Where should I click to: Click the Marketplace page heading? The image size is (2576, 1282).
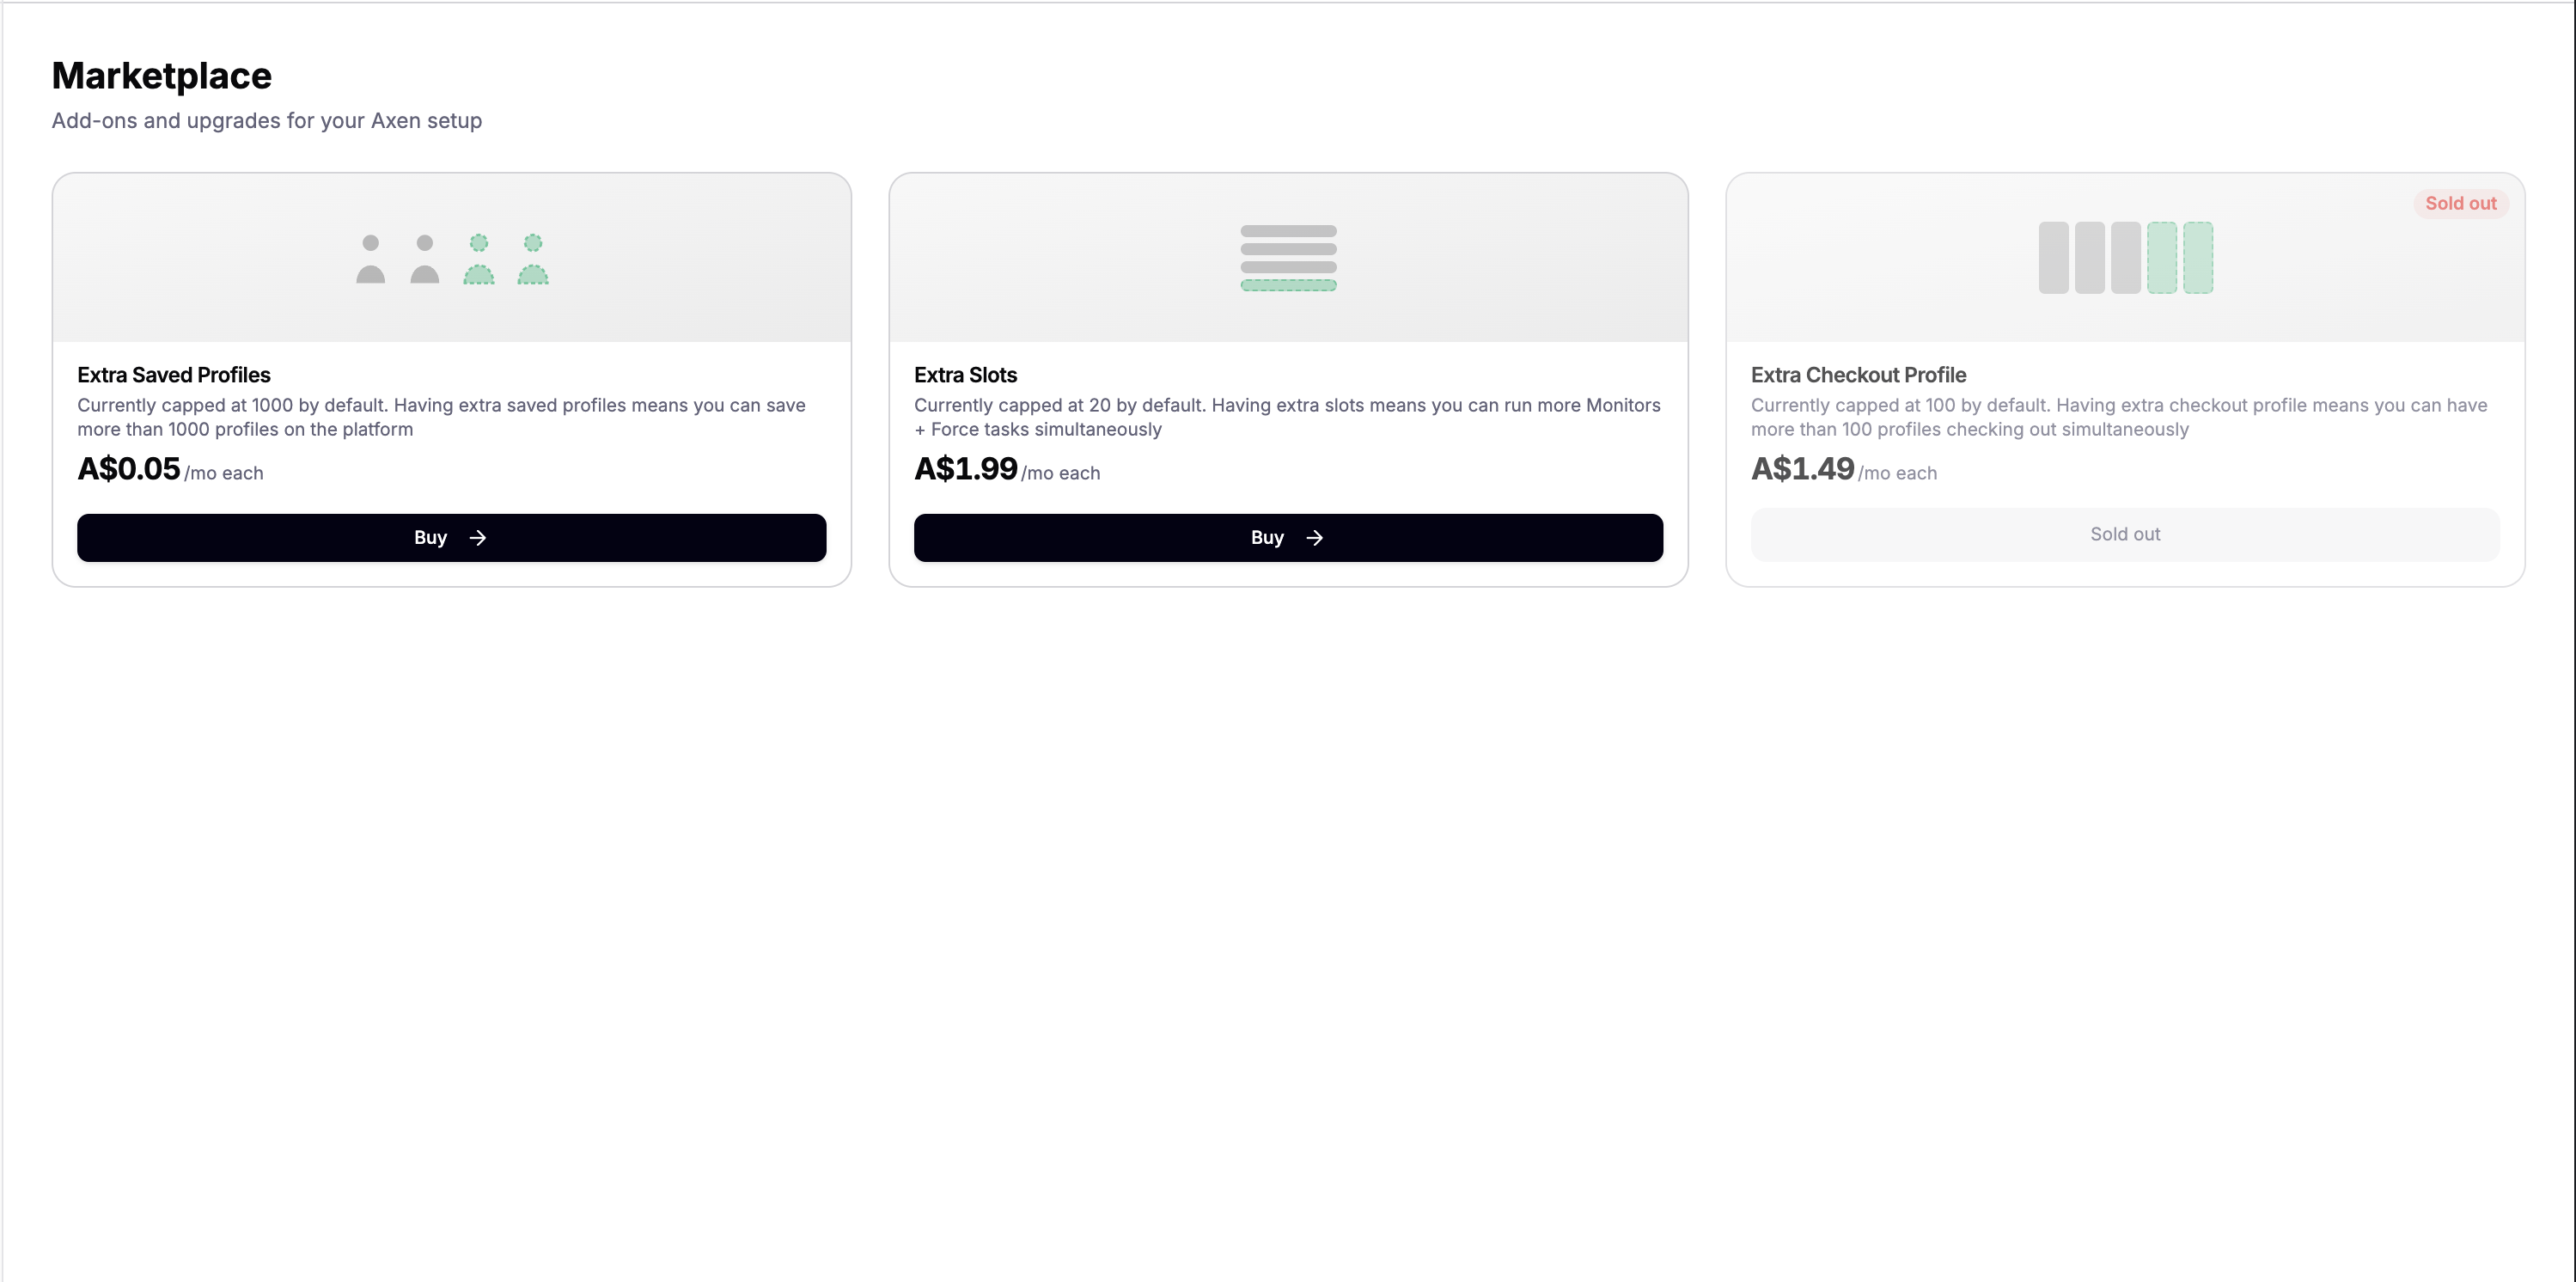[162, 76]
